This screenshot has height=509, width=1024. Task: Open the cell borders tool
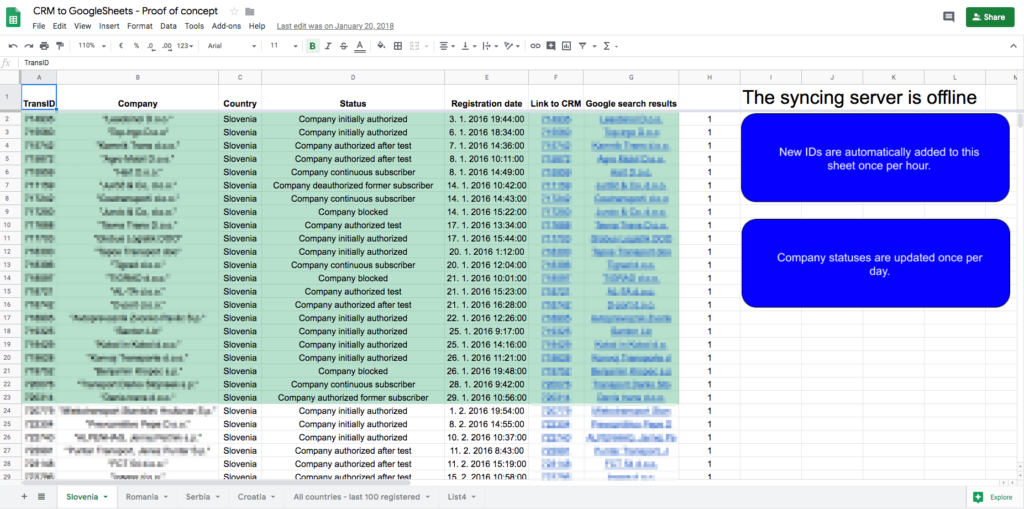point(398,45)
